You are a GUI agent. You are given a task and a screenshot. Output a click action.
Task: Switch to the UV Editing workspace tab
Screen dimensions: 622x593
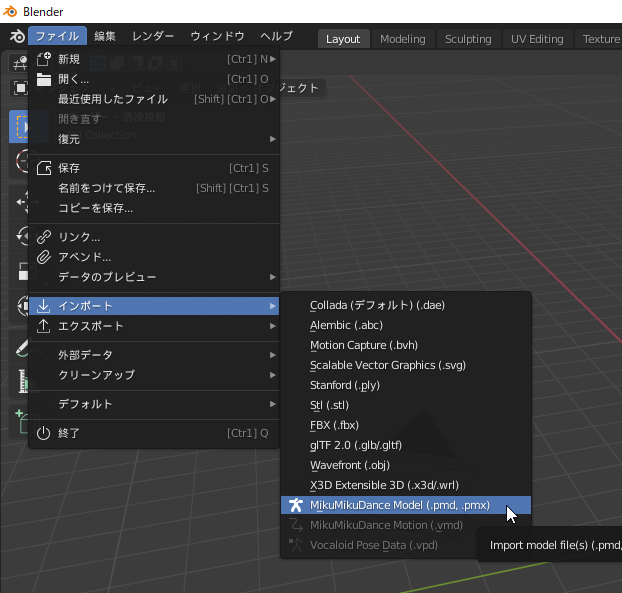(537, 39)
